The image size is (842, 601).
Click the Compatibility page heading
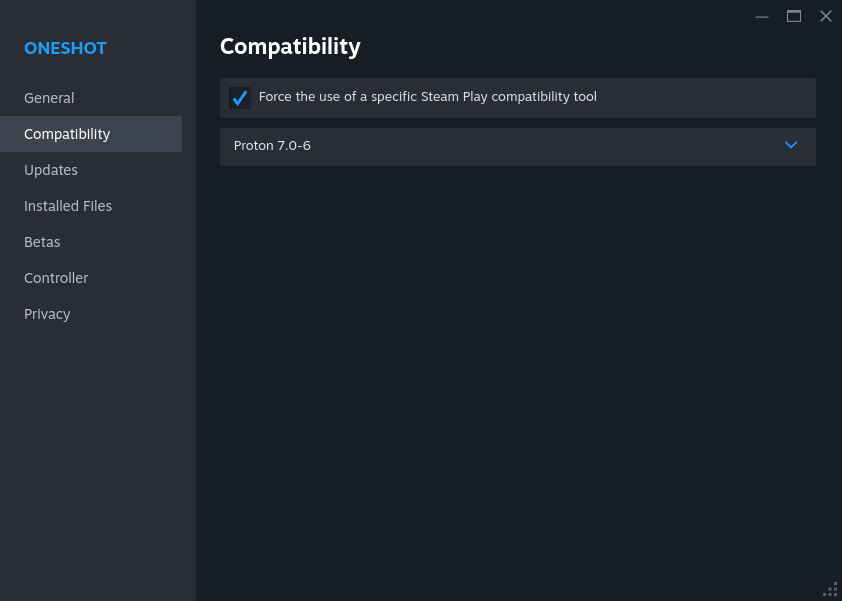(290, 46)
